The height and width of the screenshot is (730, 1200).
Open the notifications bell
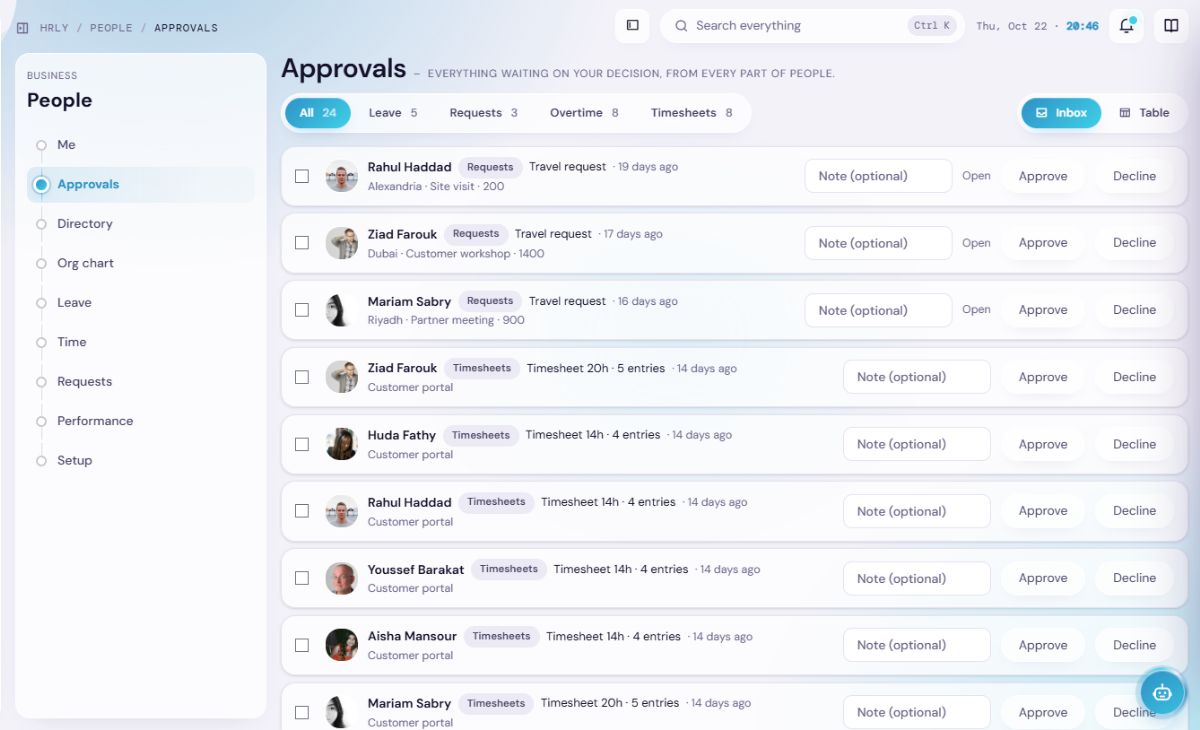coord(1126,26)
